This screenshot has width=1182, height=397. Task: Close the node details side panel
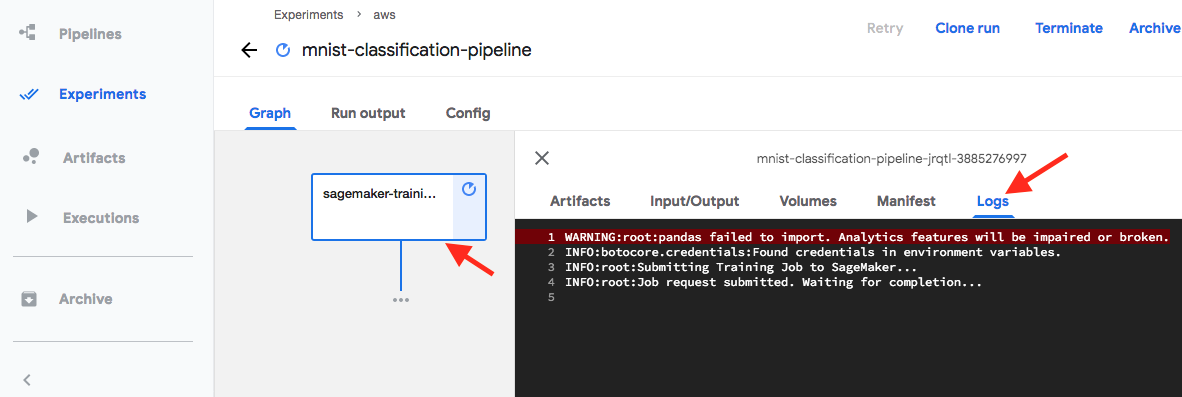coord(541,158)
